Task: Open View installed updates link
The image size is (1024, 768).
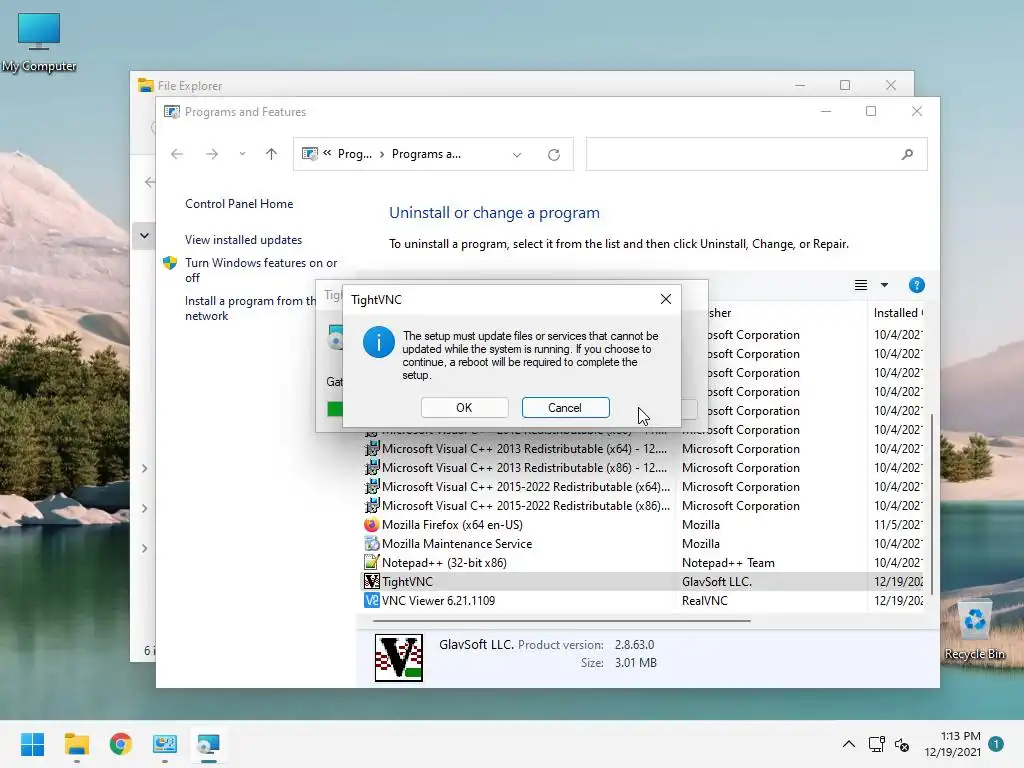Action: click(x=244, y=240)
